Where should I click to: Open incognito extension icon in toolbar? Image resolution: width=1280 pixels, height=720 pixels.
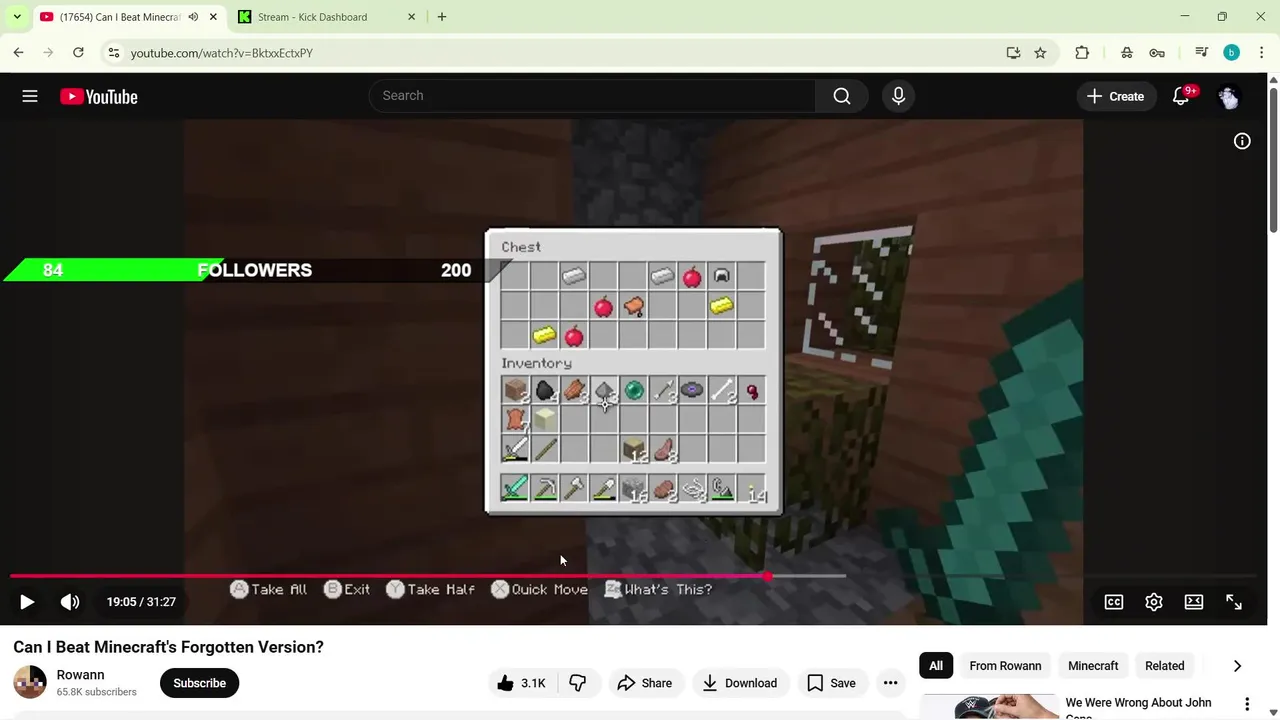point(1127,53)
